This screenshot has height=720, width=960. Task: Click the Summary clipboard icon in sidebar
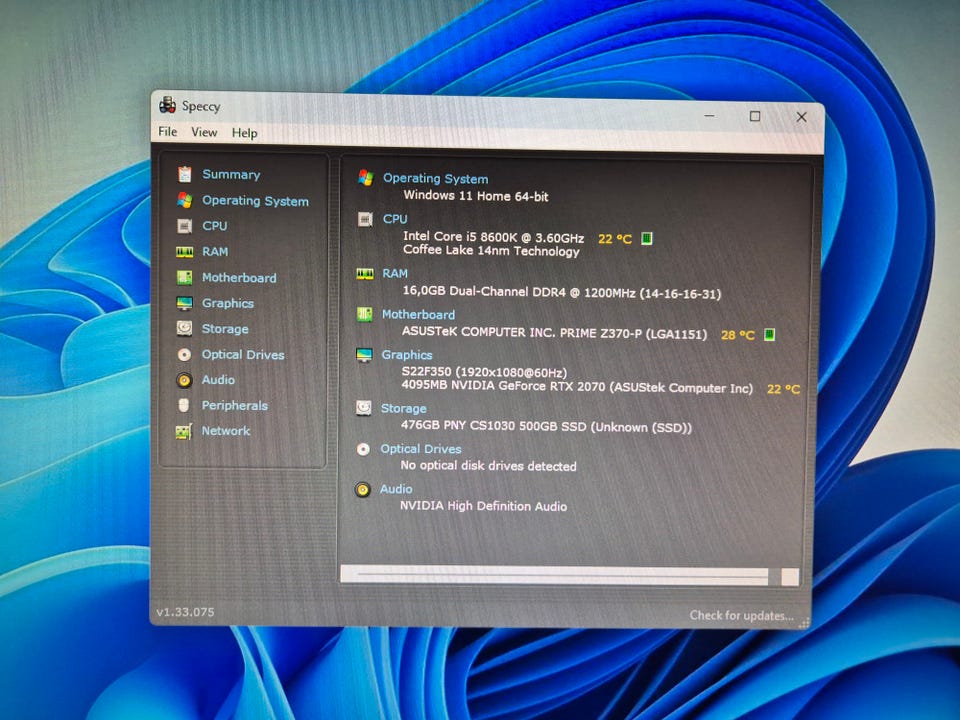(x=184, y=174)
